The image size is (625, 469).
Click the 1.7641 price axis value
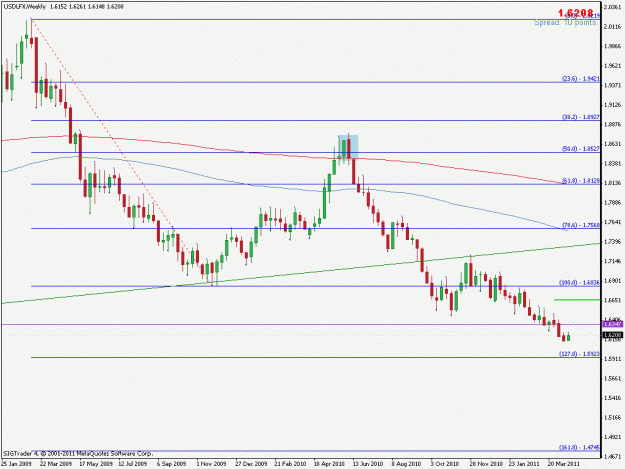pos(613,222)
